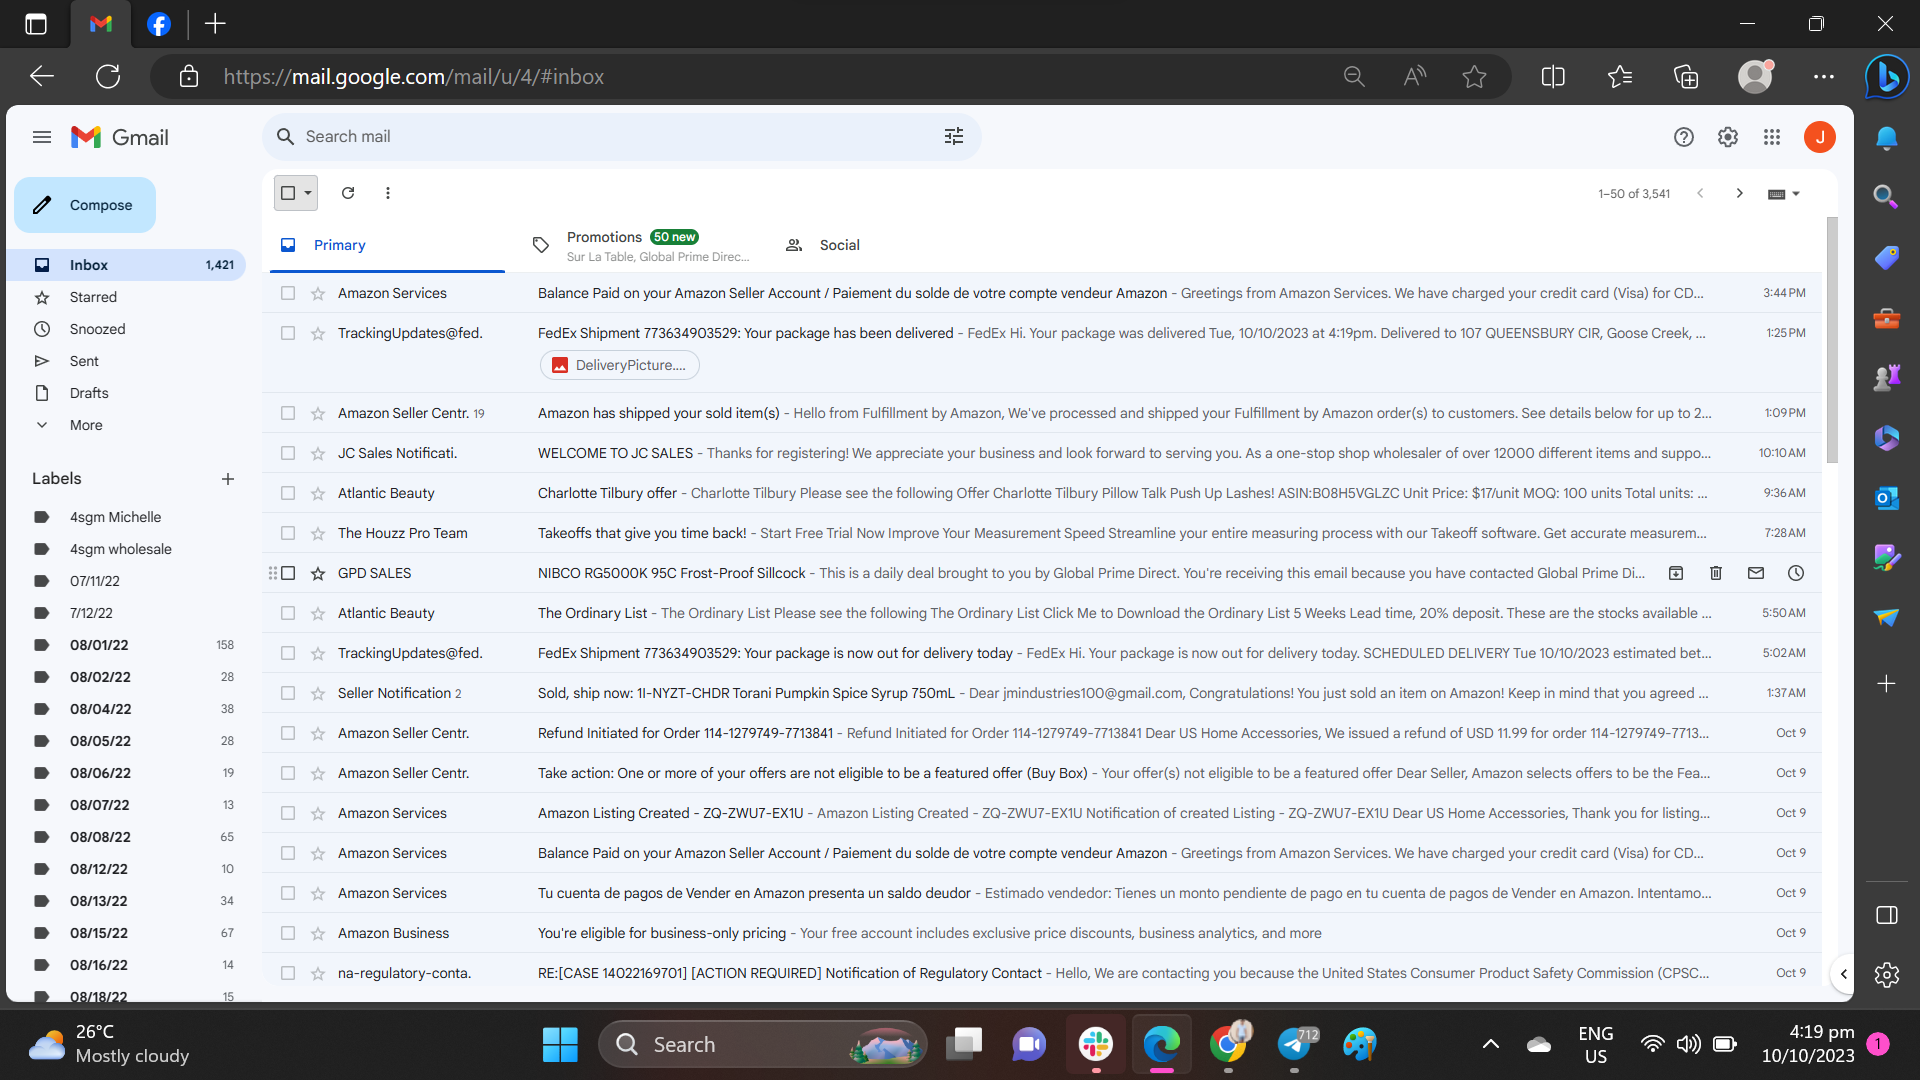This screenshot has height=1080, width=1920.
Task: Open the More options three-dot menu in mail toolbar
Action: point(388,193)
